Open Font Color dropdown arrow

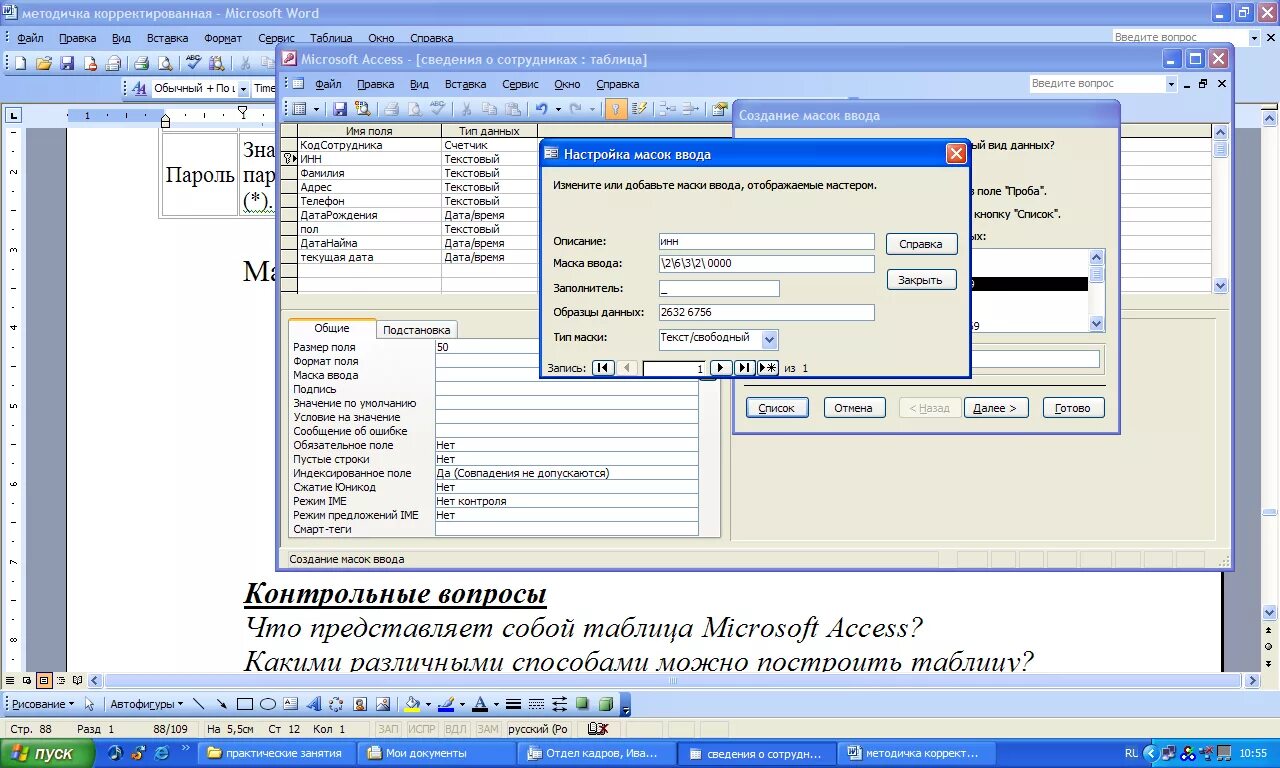[x=496, y=704]
